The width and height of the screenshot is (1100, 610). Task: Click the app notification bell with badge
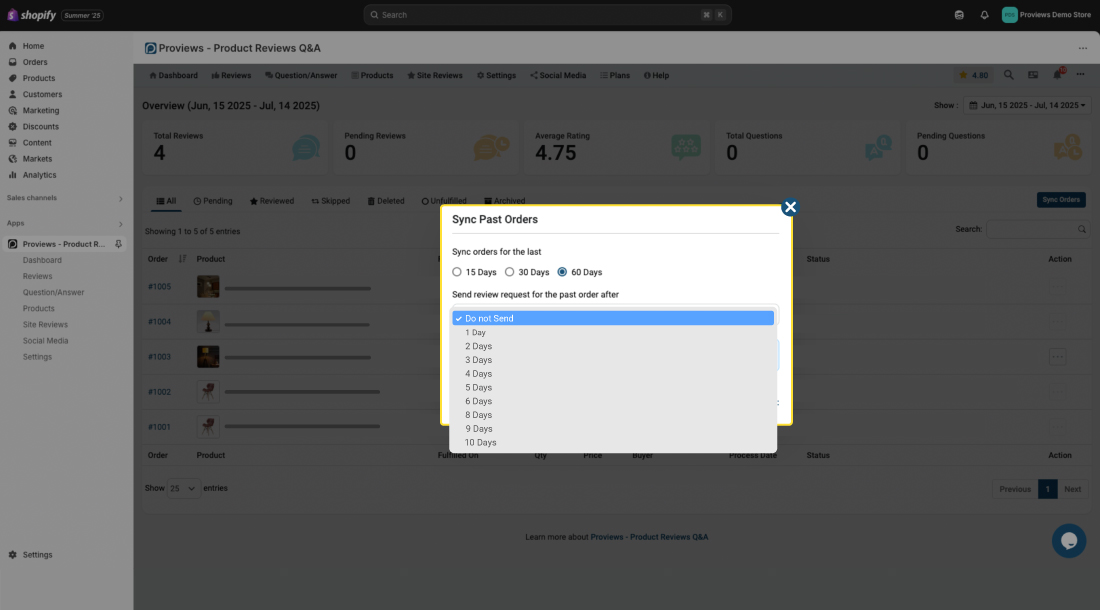pyautogui.click(x=1058, y=74)
